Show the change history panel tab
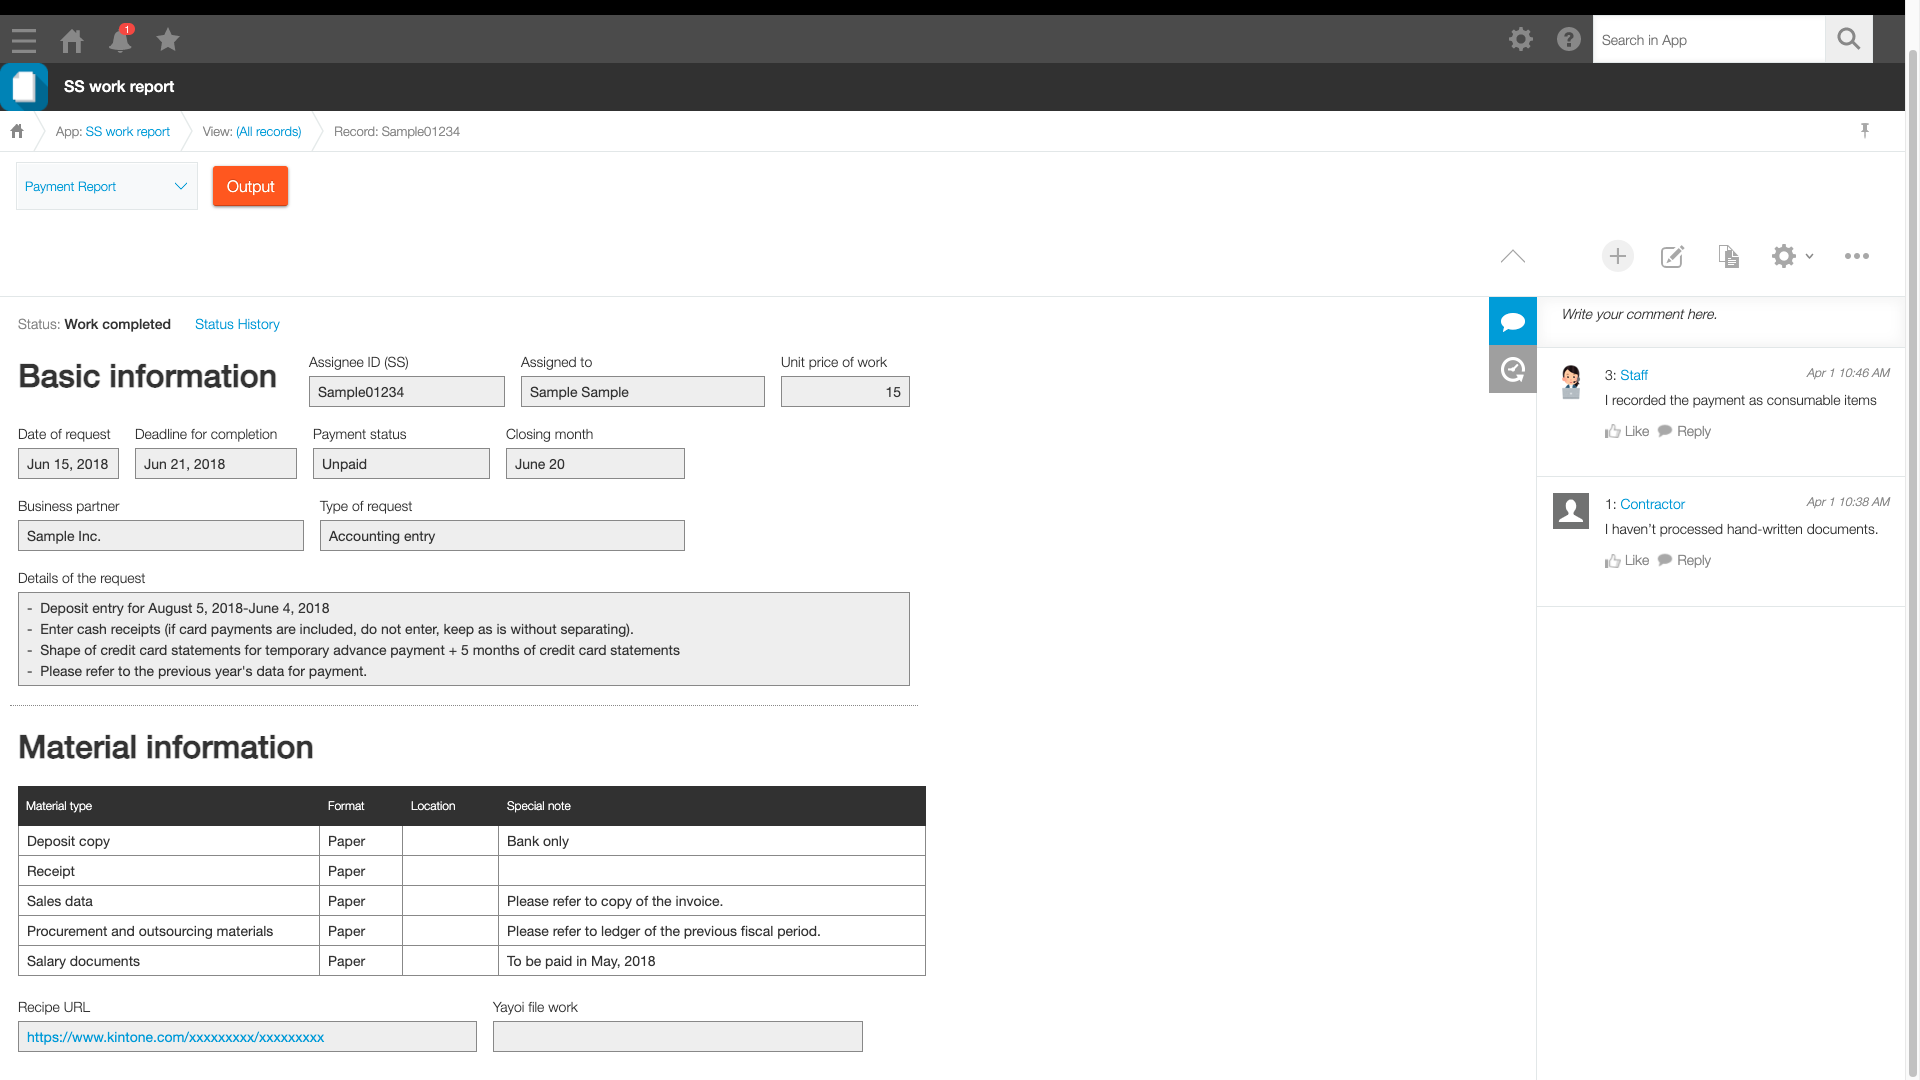1920x1080 pixels. (1512, 370)
